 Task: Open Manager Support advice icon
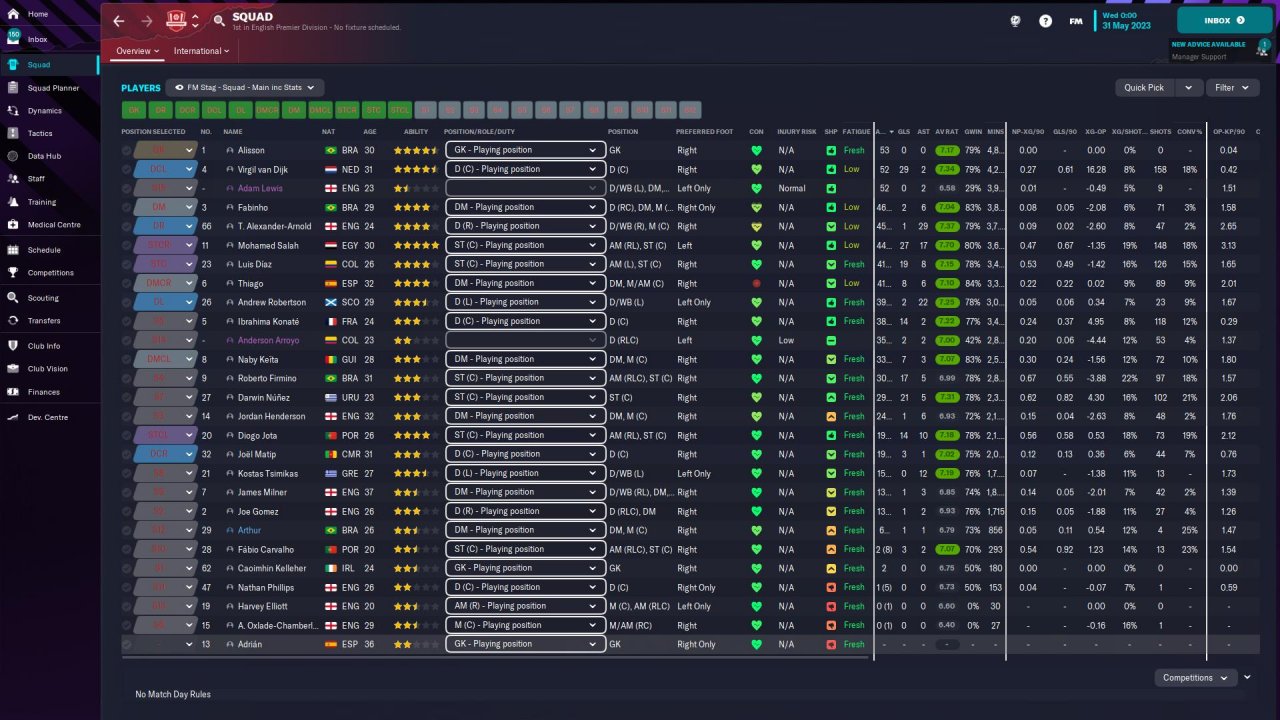coord(1265,48)
